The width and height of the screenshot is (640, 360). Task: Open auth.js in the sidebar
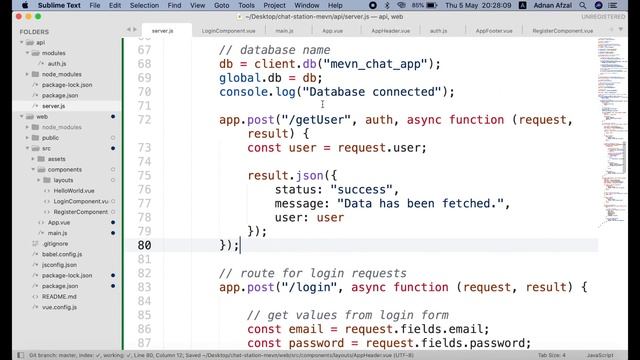[x=57, y=64]
